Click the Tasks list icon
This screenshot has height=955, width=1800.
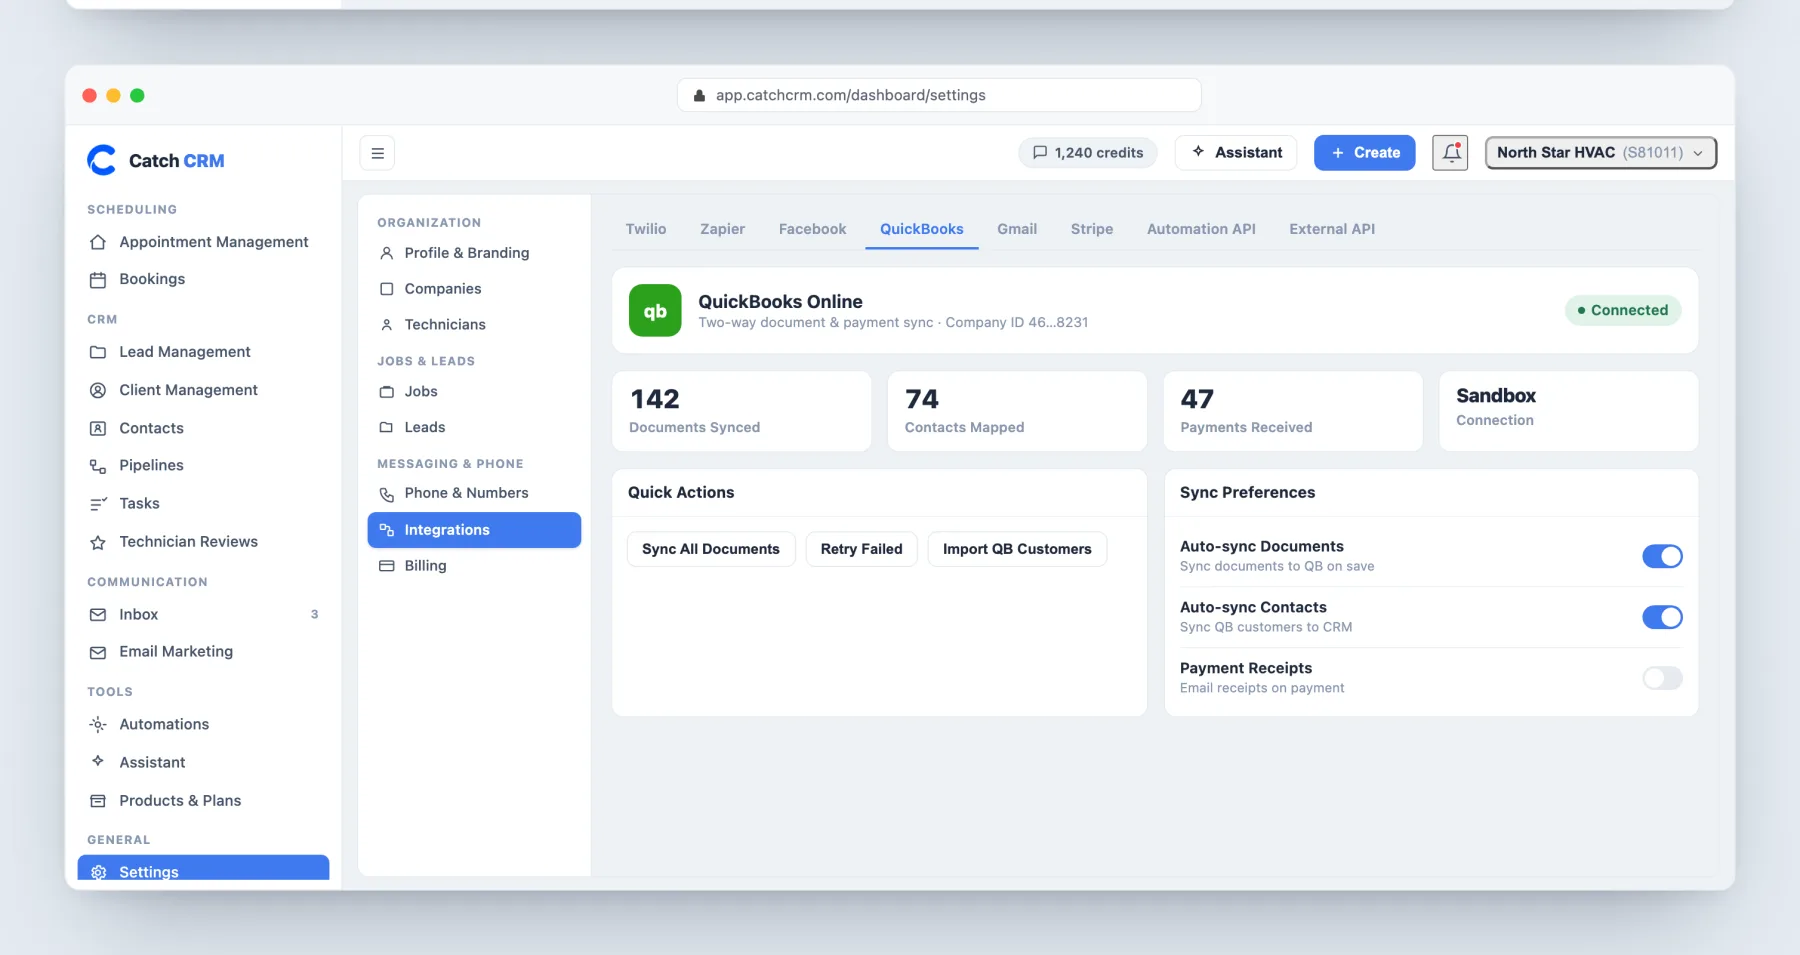point(98,504)
